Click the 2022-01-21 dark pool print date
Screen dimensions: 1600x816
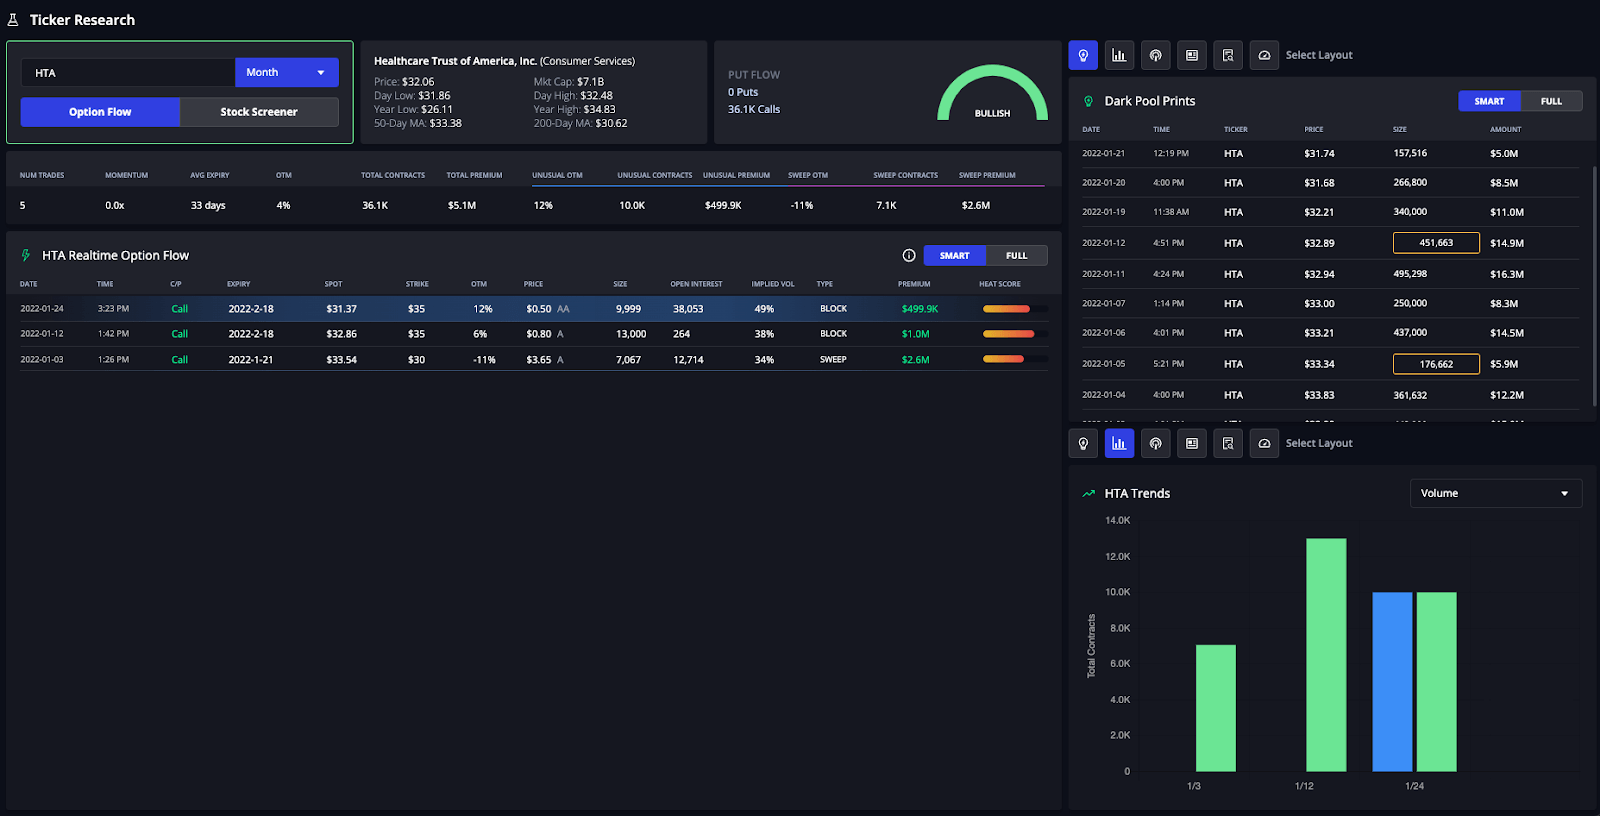(x=1103, y=154)
